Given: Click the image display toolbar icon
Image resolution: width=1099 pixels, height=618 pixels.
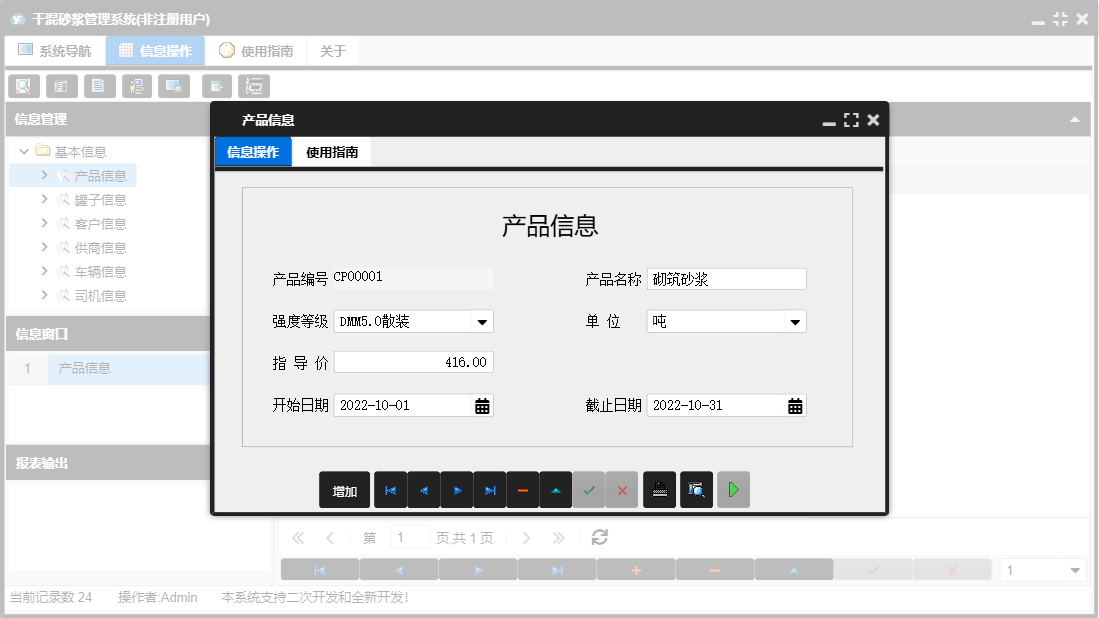Looking at the screenshot, I should coord(173,86).
